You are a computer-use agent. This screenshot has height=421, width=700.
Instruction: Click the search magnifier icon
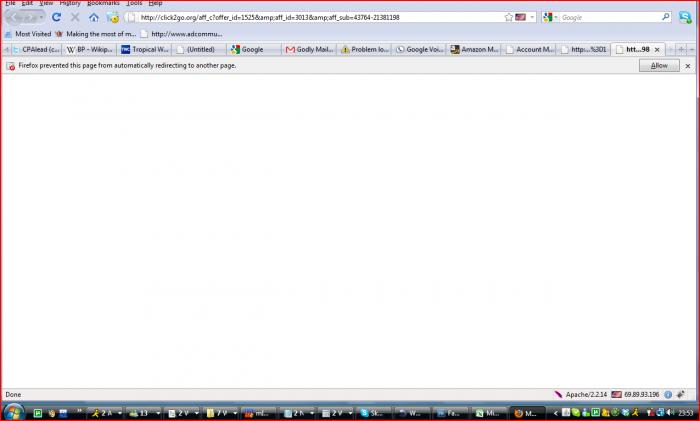[666, 17]
